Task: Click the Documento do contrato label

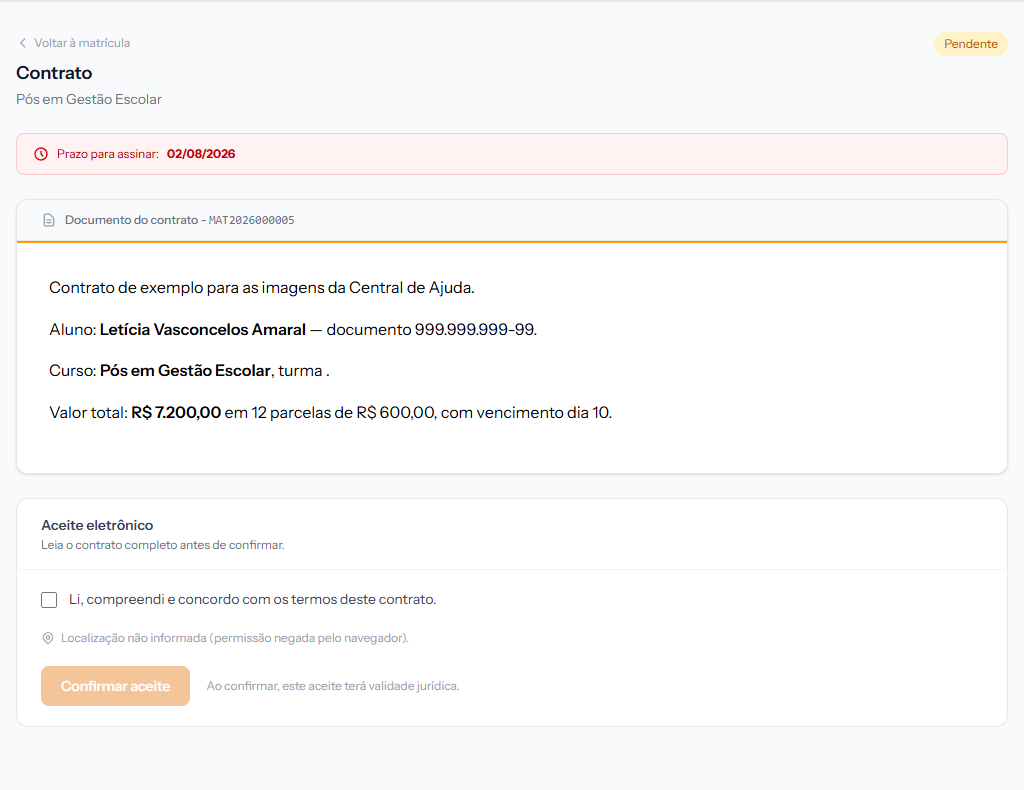Action: (131, 220)
